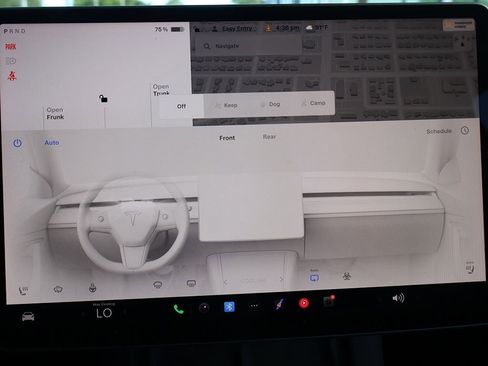This screenshot has width=488, height=366.
Task: Tap the PRND gear indicator
Action: 14,31
